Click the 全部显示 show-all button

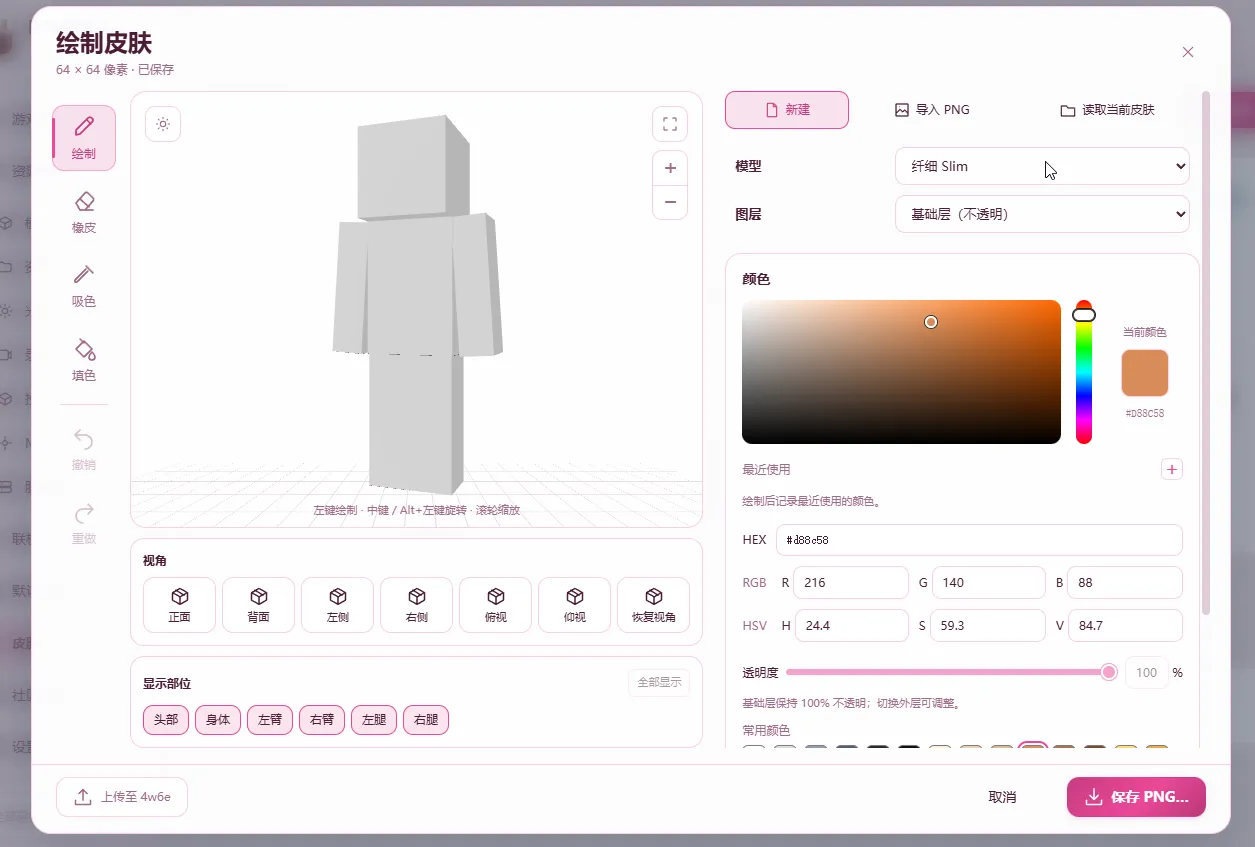coord(659,683)
